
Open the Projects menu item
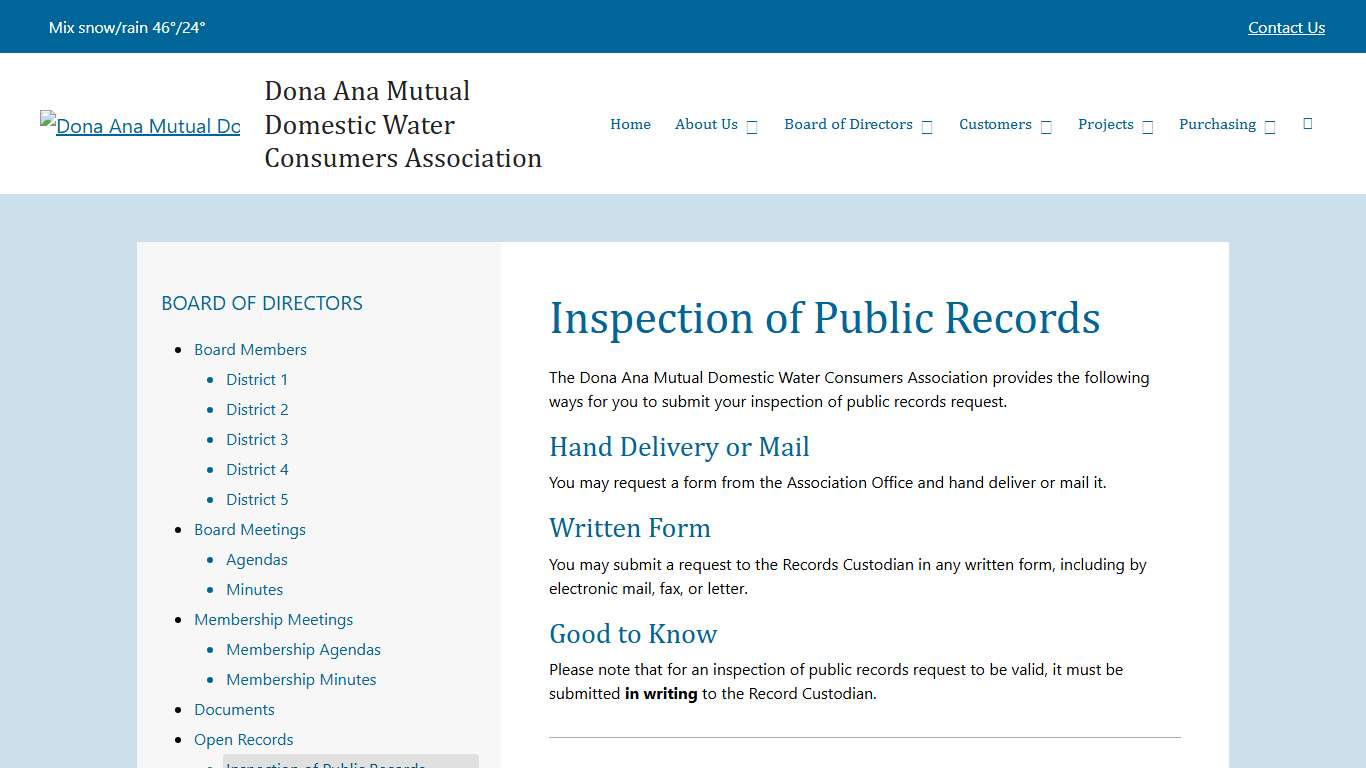1105,124
